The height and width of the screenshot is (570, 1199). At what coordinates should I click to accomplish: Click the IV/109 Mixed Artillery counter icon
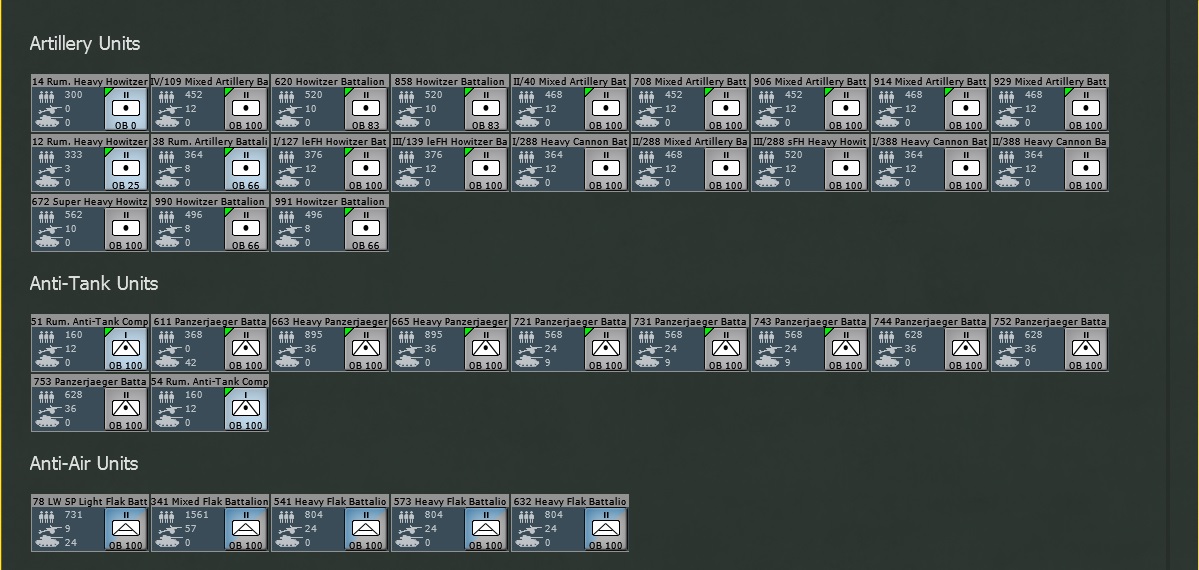point(246,109)
